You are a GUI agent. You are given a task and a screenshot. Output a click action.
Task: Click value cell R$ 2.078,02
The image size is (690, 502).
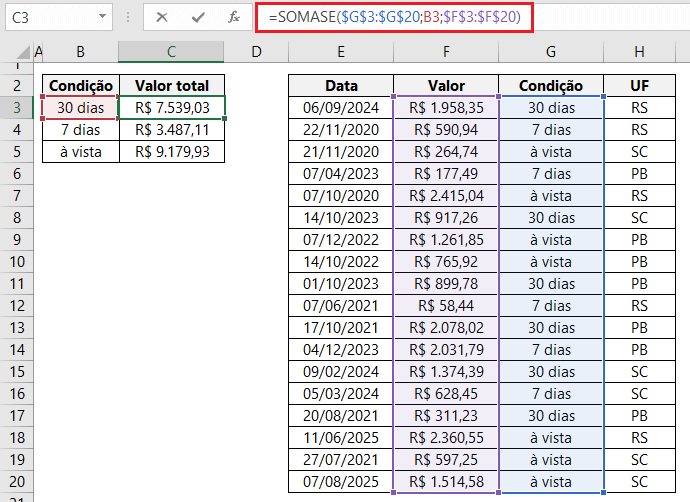(x=446, y=327)
